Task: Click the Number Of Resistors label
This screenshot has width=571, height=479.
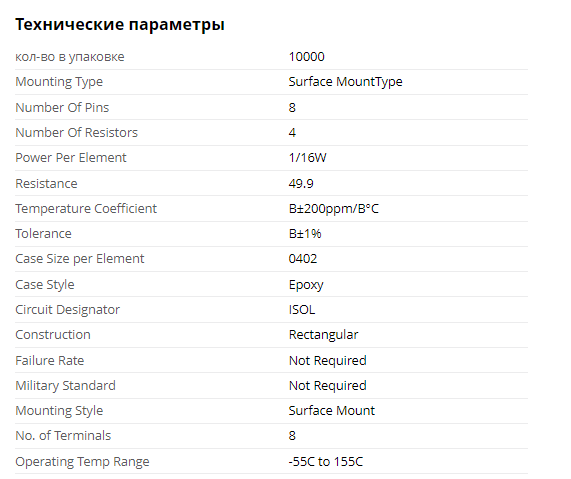Action: [x=76, y=133]
